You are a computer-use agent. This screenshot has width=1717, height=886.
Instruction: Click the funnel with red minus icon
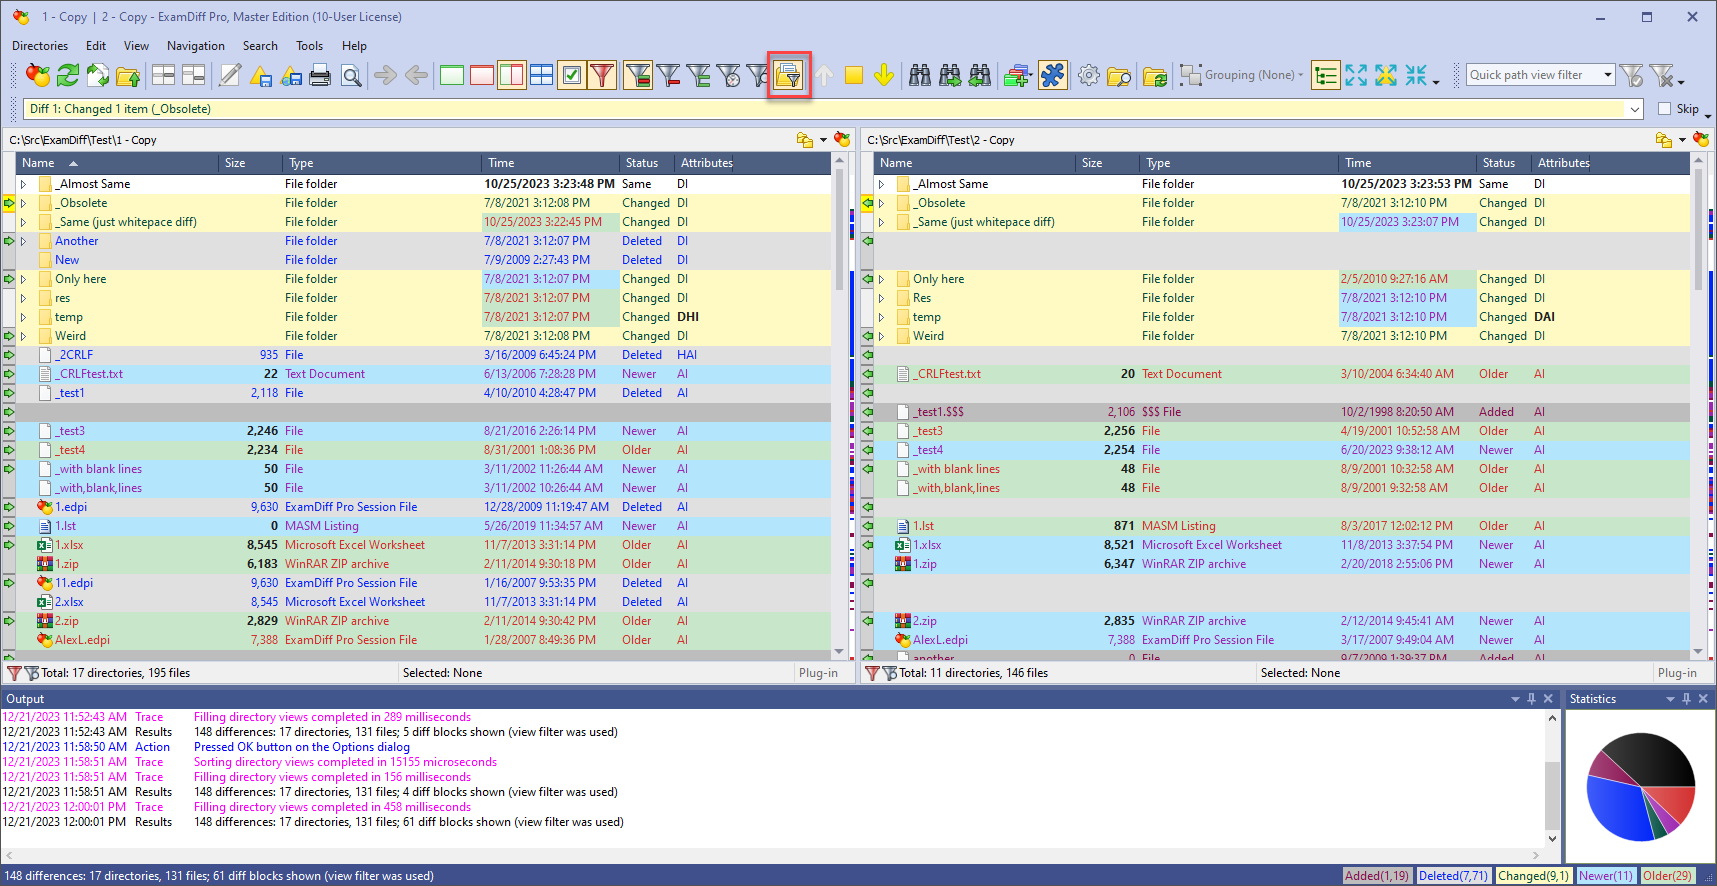tap(669, 75)
